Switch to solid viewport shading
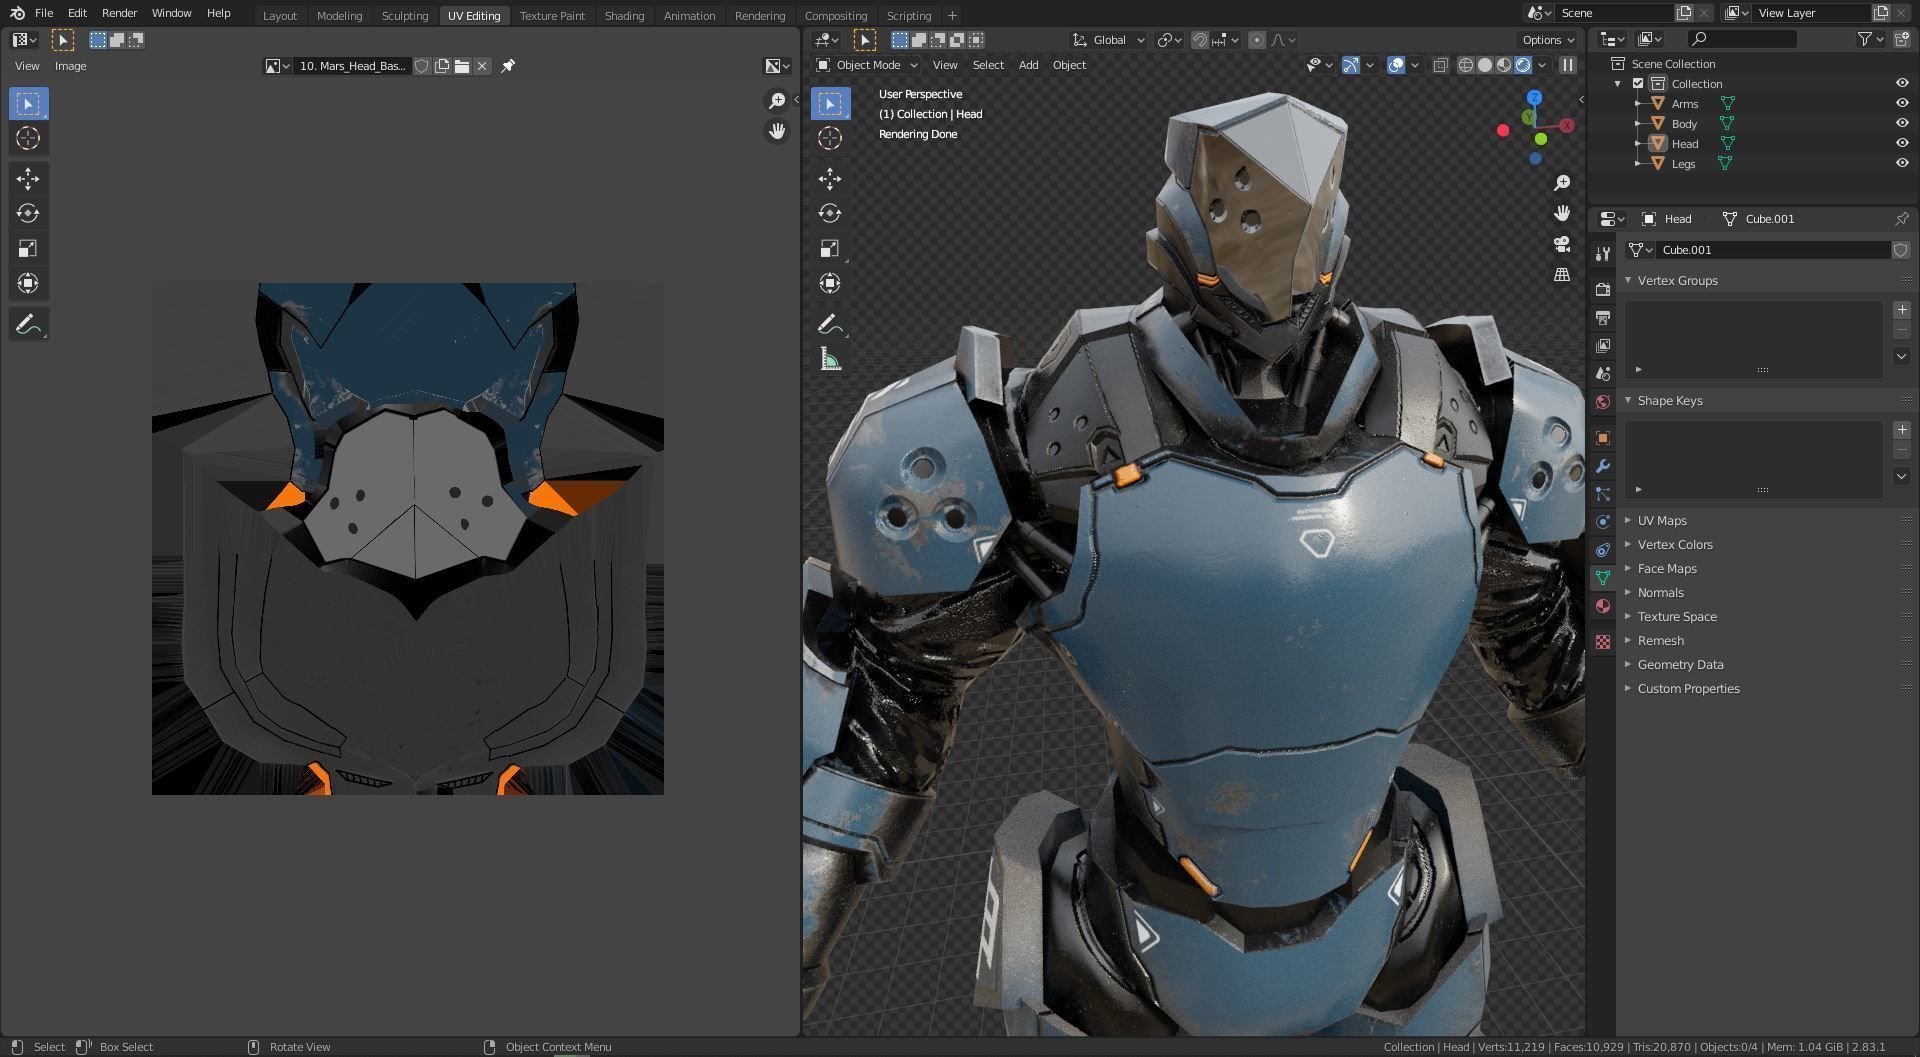This screenshot has width=1920, height=1057. (x=1485, y=65)
